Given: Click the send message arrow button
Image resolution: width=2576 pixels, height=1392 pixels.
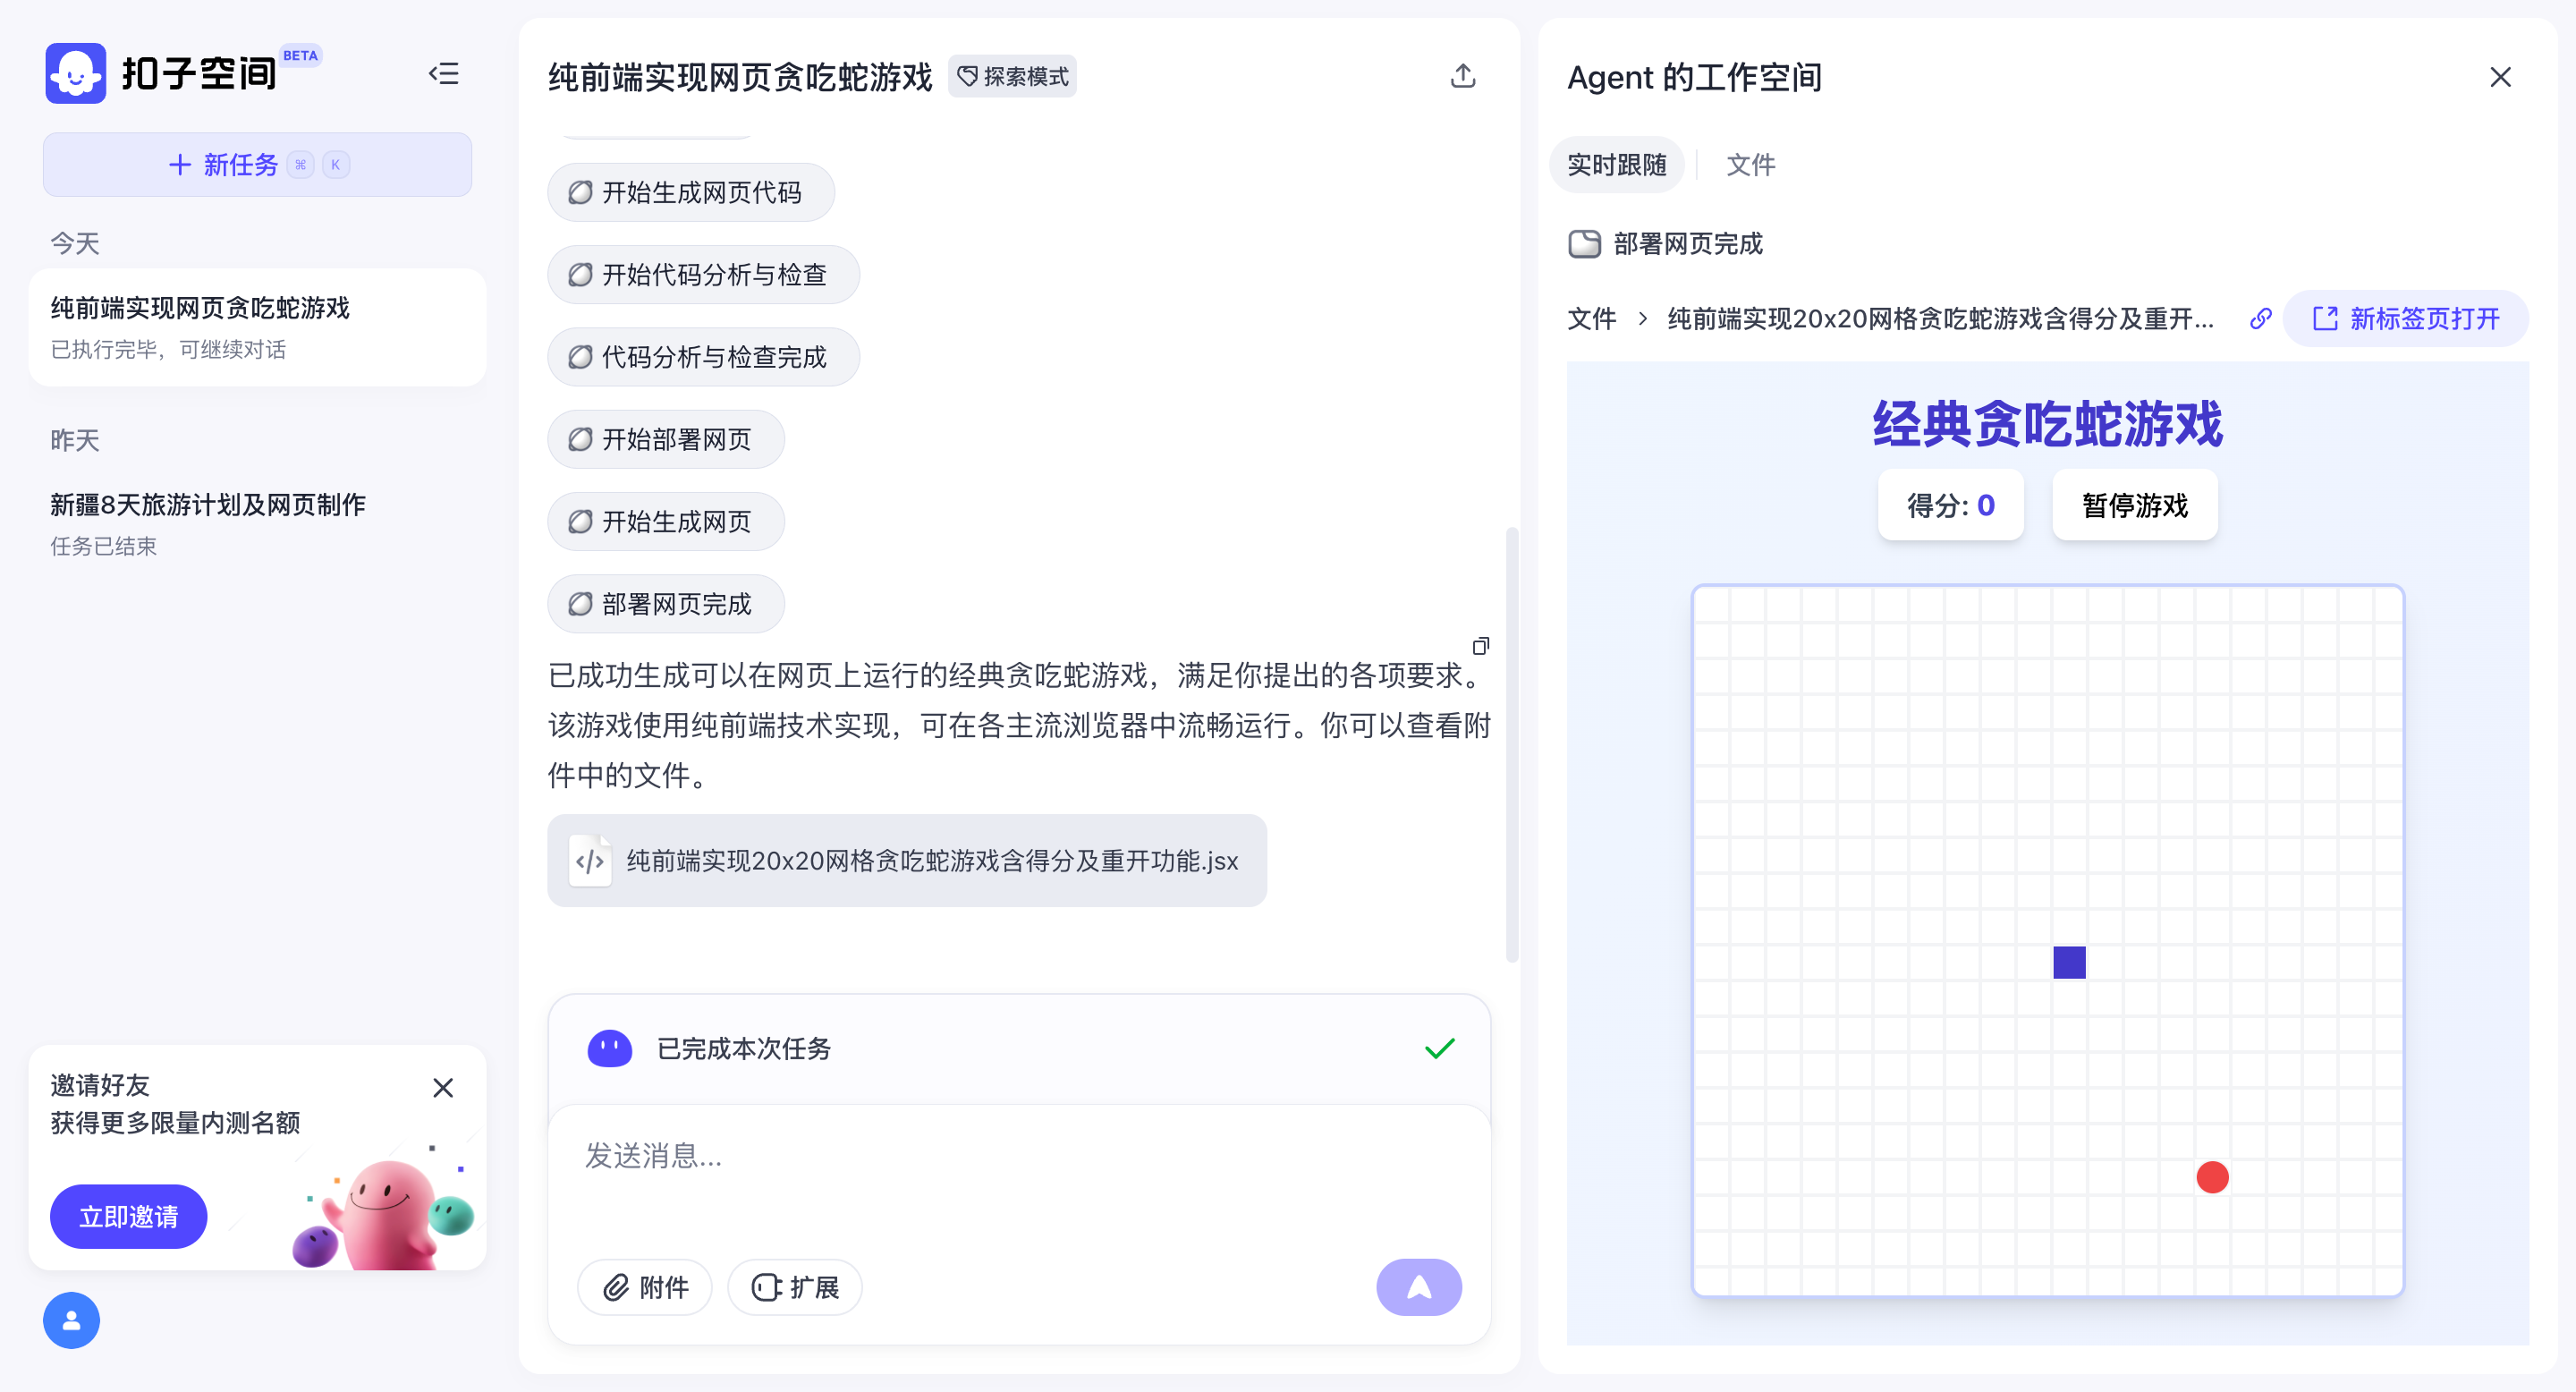Looking at the screenshot, I should click(x=1418, y=1287).
